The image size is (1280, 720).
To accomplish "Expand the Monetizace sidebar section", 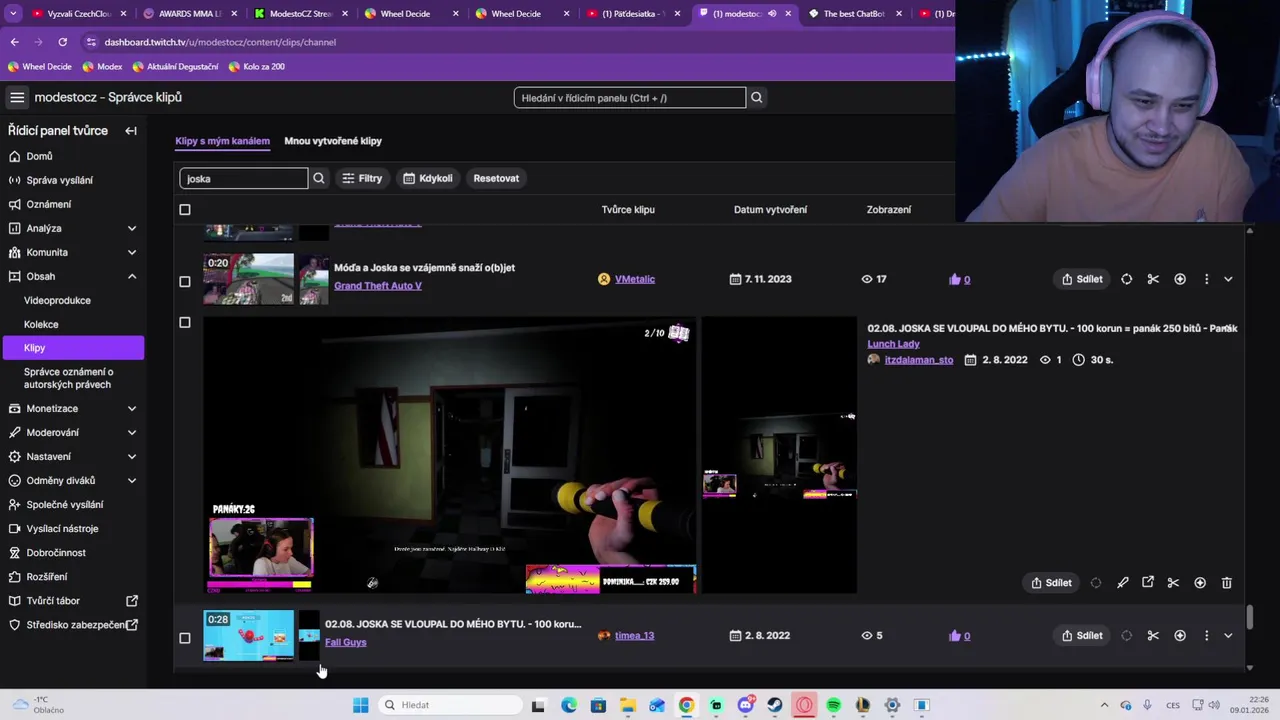I will [x=131, y=408].
